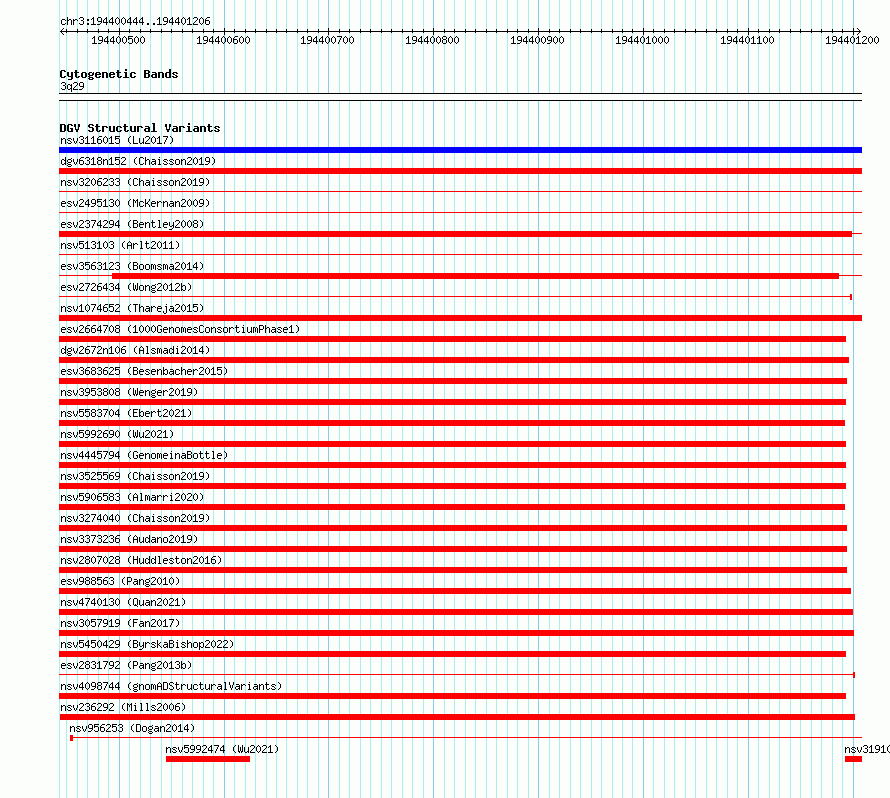Viewport: 890px width, 798px height.
Task: Open esv2495130 (McKernan2009) variant label
Action: [x=135, y=203]
